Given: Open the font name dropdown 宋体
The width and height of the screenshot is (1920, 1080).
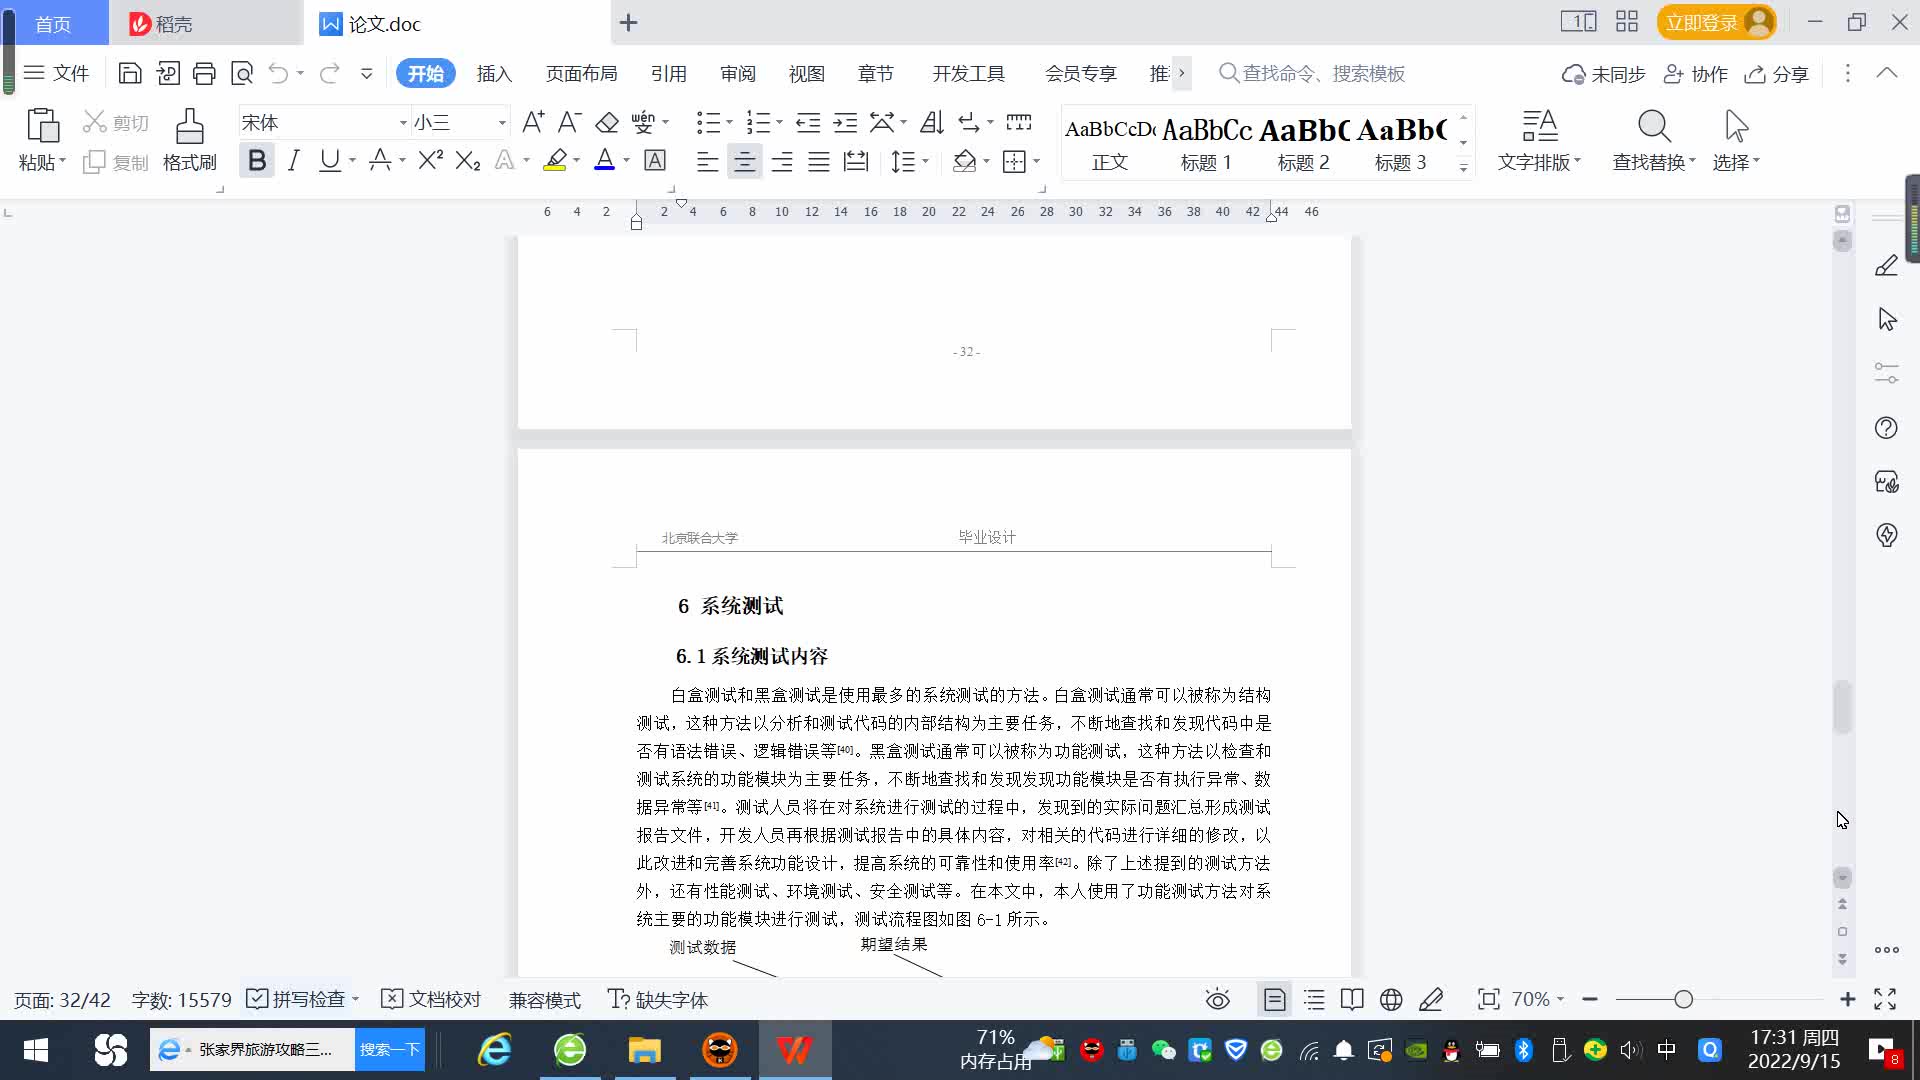Looking at the screenshot, I should click(403, 123).
